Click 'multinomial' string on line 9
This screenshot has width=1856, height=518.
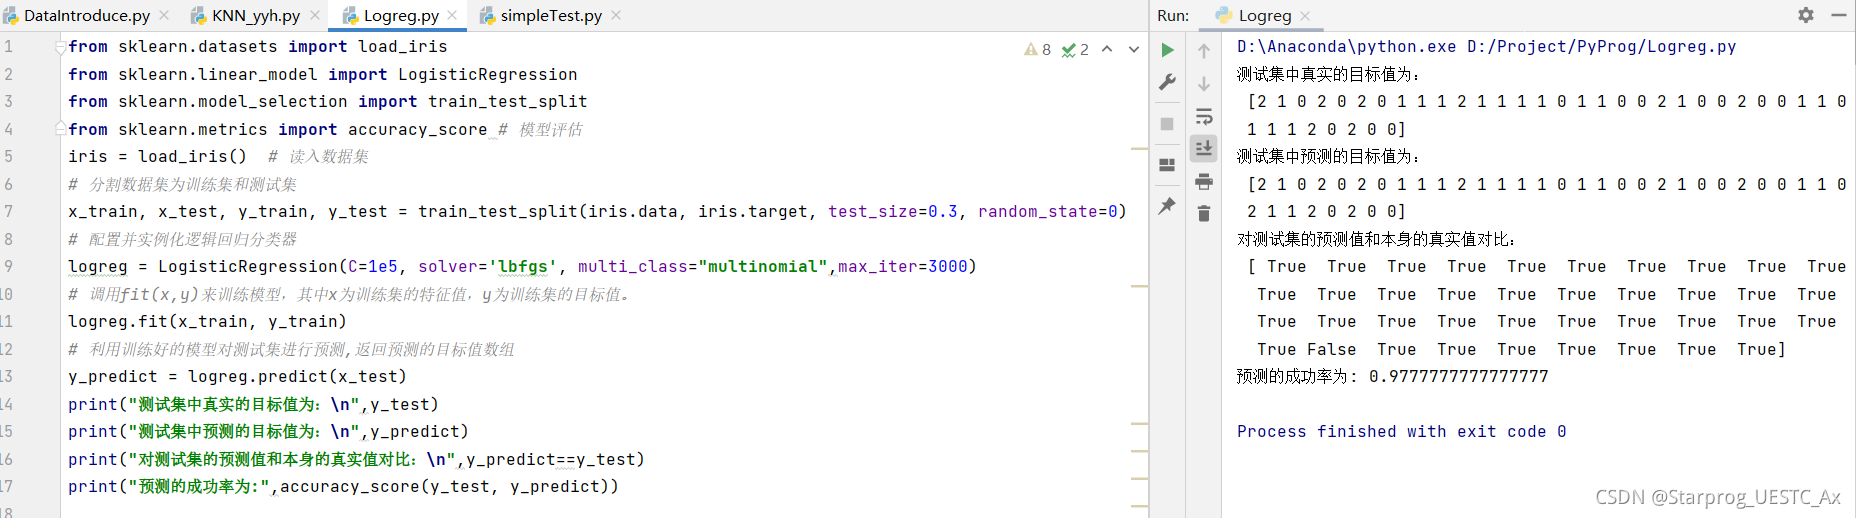[x=763, y=267]
